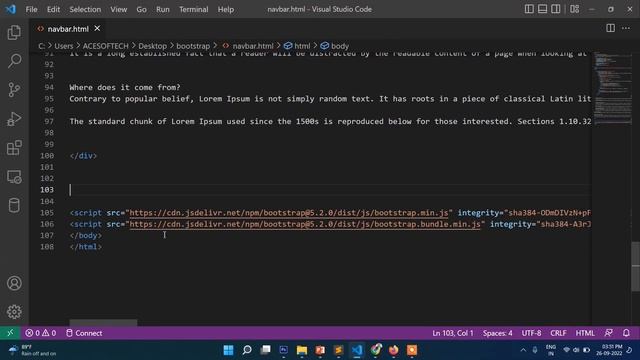The width and height of the screenshot is (640, 360).
Task: Open the Manage gear icon
Action: [x=14, y=312]
